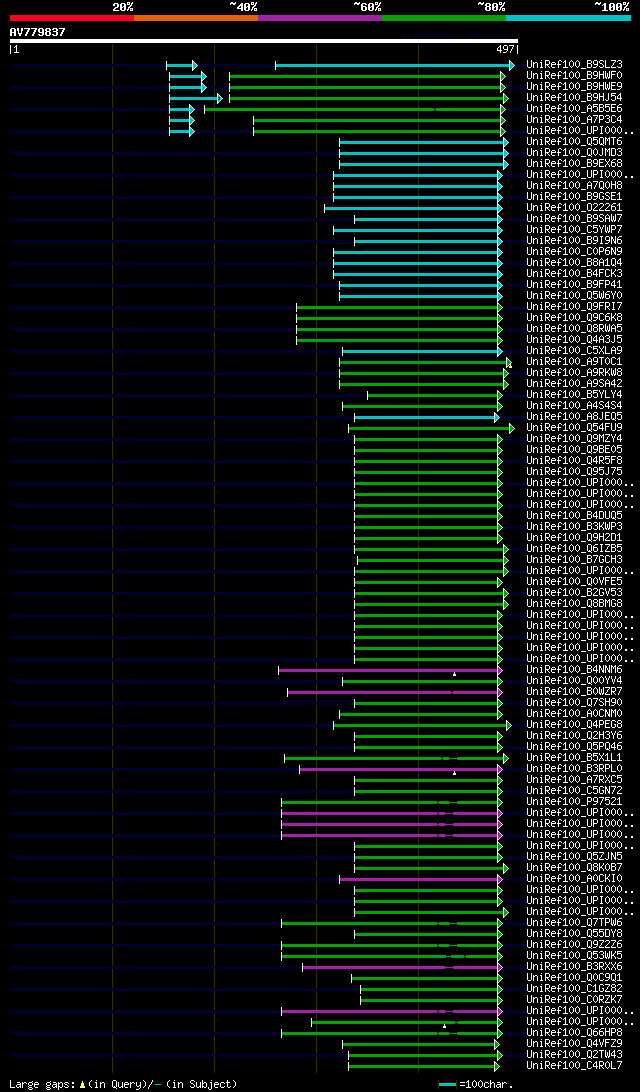
Task: Select the UniRef100_Q5ZJN5 entry
Action: click(x=574, y=857)
